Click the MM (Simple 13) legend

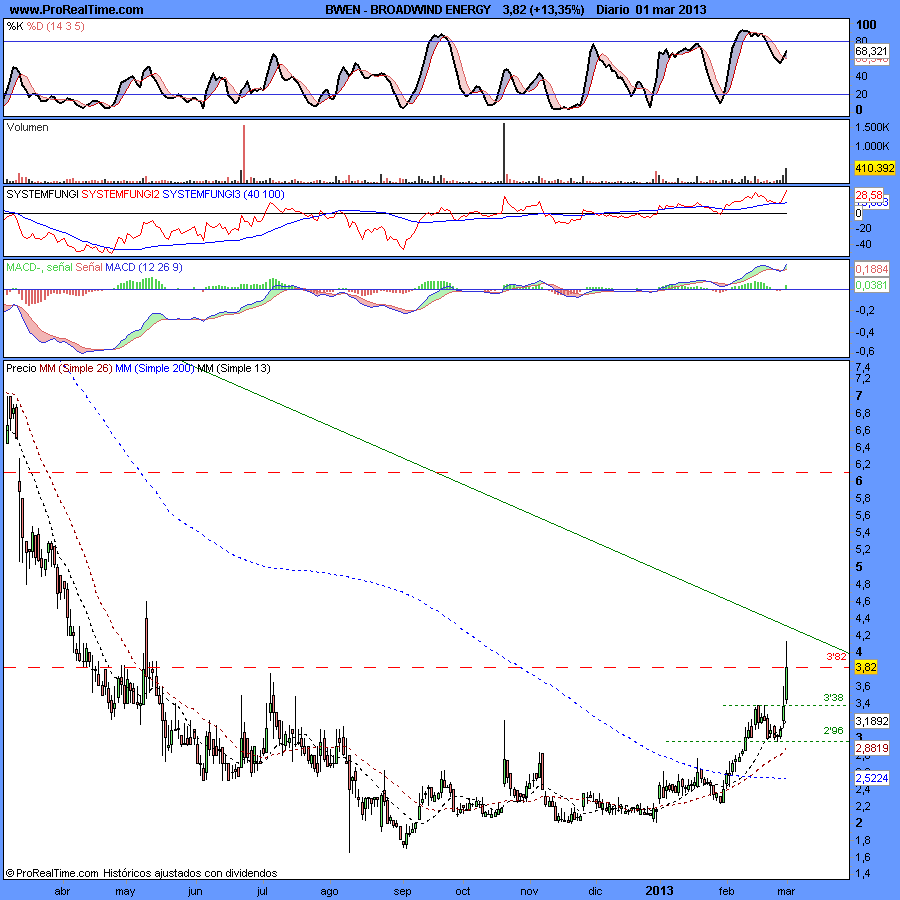pos(234,368)
